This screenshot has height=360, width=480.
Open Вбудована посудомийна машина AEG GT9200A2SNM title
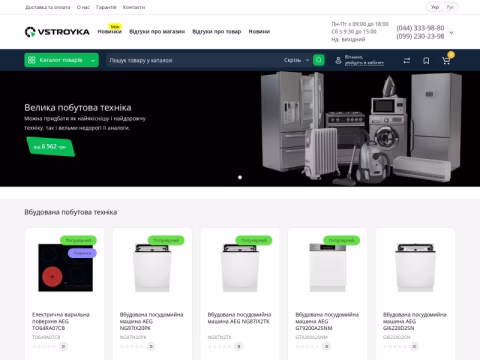point(327,321)
